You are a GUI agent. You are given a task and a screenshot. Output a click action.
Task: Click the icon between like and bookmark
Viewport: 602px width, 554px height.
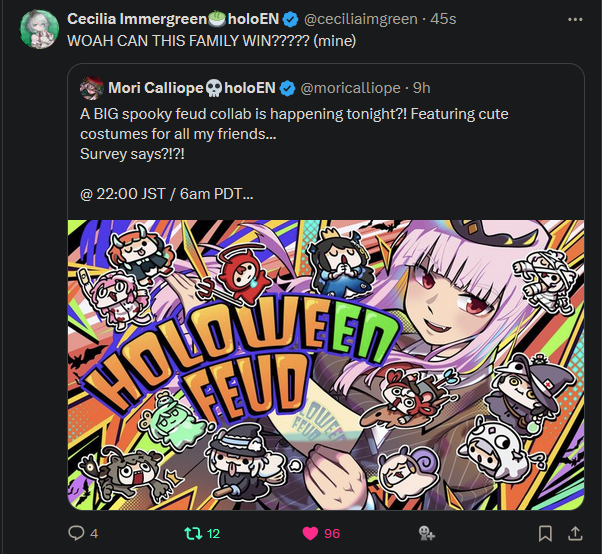pos(424,533)
